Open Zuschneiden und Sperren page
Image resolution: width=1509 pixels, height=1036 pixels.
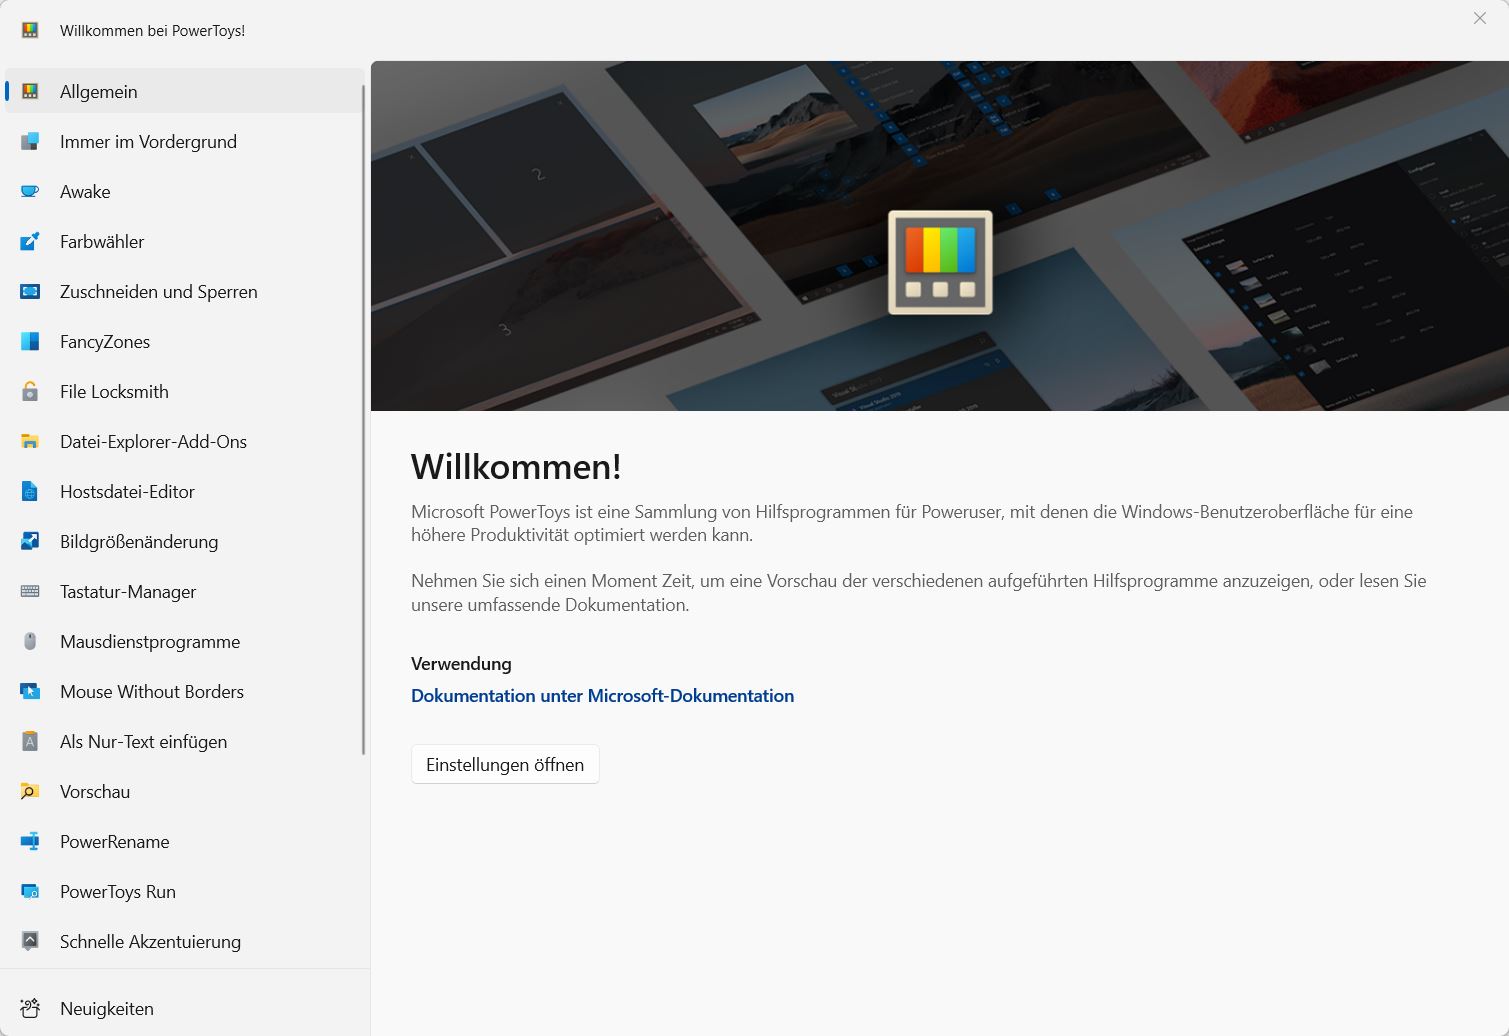(184, 291)
